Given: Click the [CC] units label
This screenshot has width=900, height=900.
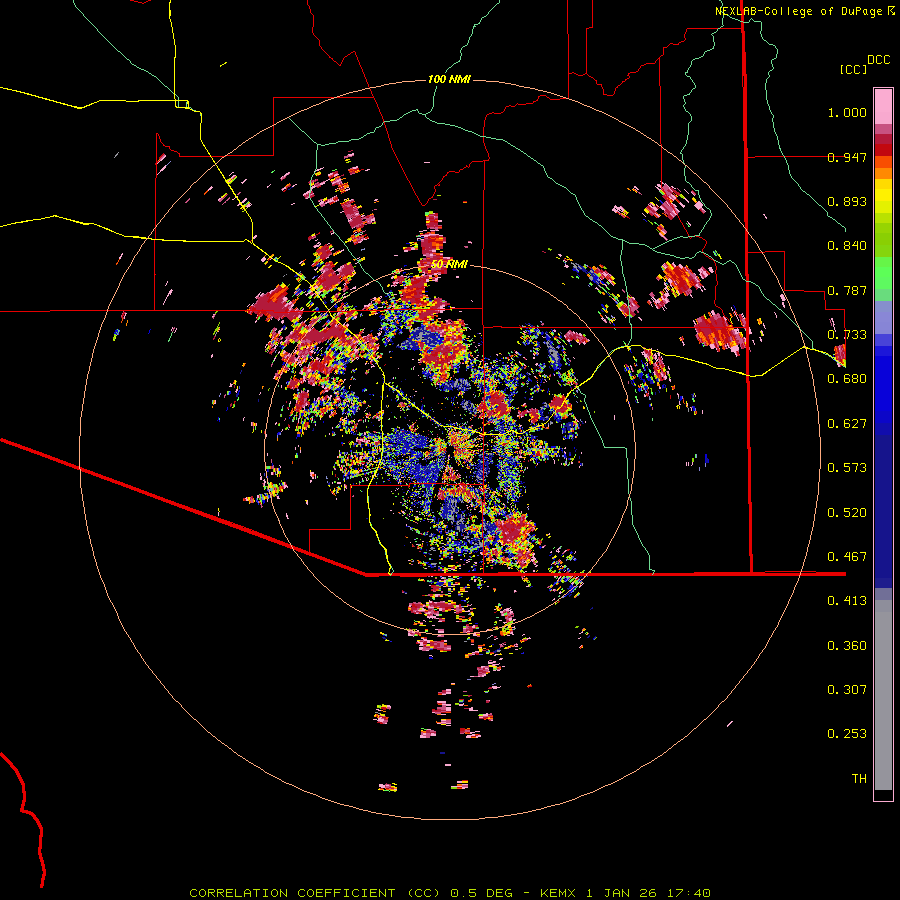Looking at the screenshot, I should click(x=853, y=69).
